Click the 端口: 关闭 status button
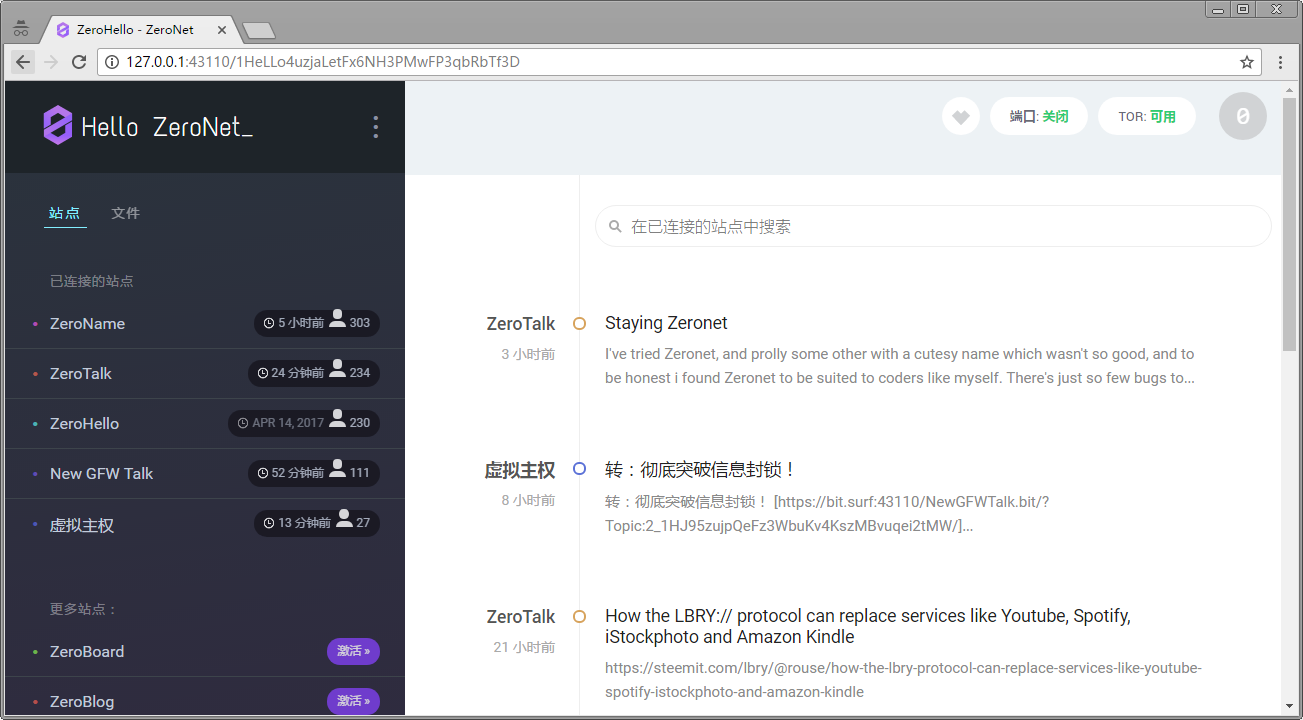The height and width of the screenshot is (720, 1303). pyautogui.click(x=1039, y=117)
